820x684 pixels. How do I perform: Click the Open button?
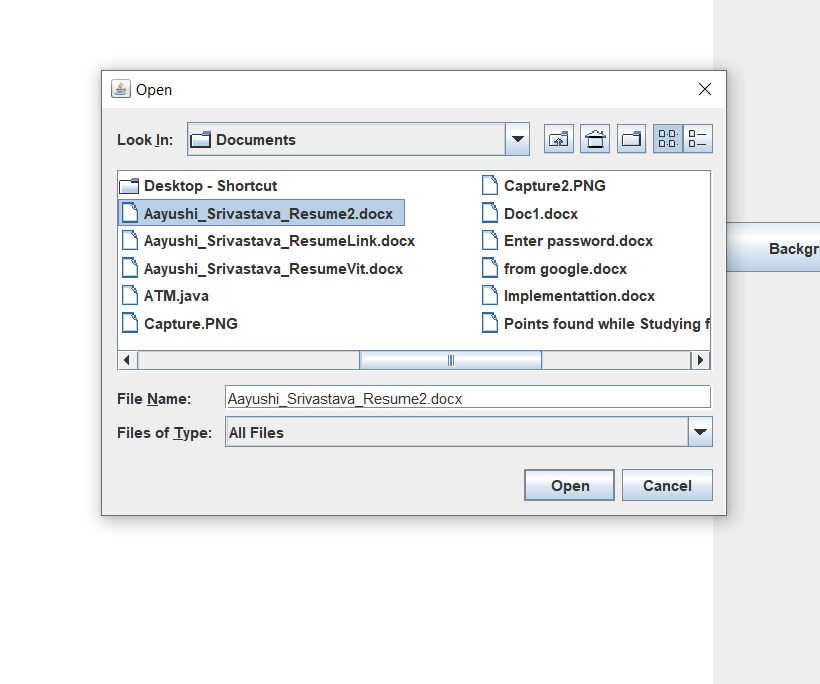(x=570, y=485)
